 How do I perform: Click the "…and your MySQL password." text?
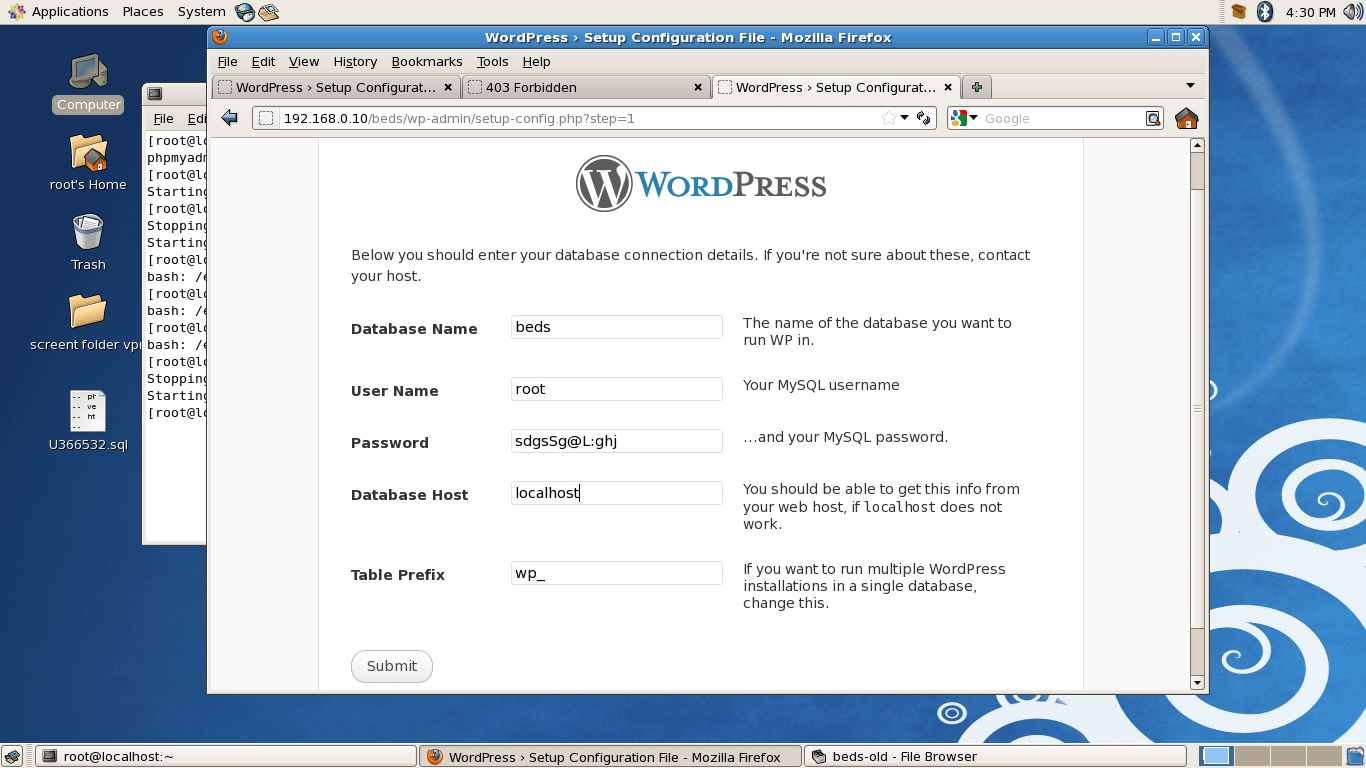tap(845, 437)
